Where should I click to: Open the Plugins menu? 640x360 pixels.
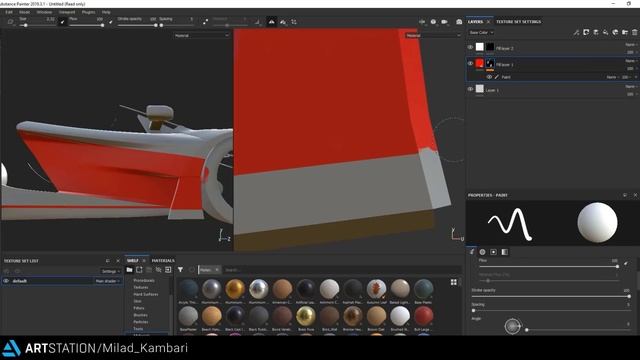point(88,12)
